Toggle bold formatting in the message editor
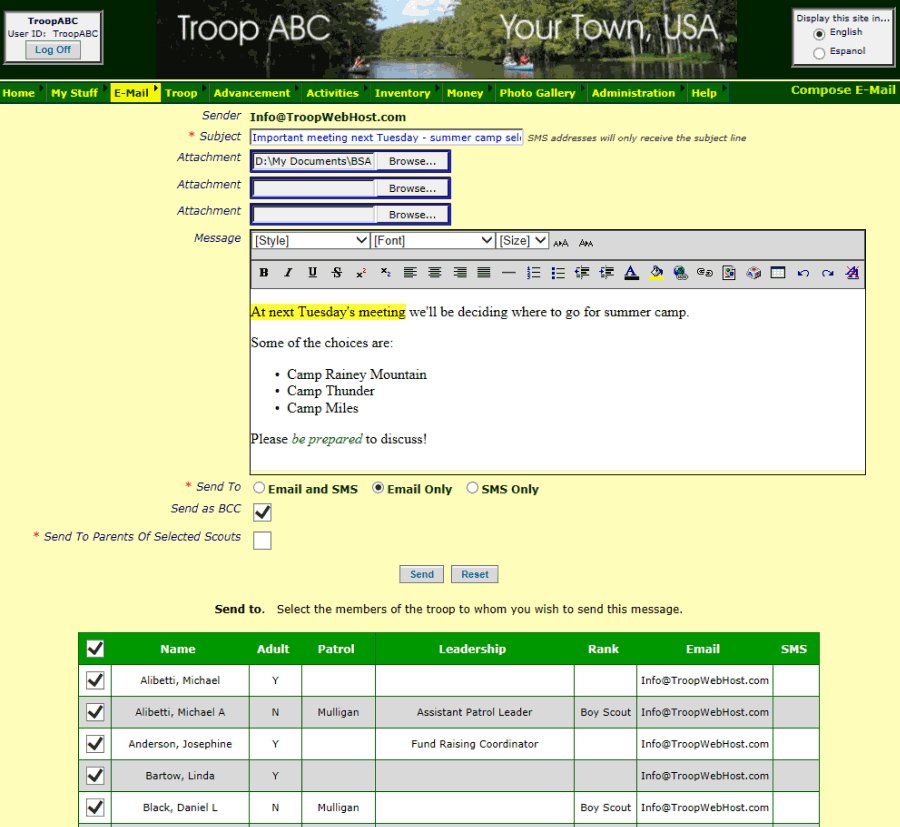 (x=263, y=273)
